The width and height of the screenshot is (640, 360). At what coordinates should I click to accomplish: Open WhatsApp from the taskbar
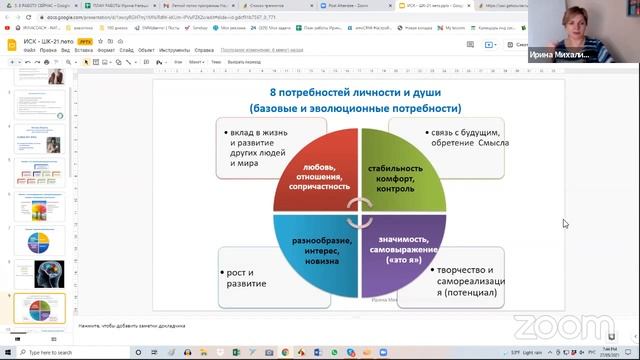coord(334,352)
